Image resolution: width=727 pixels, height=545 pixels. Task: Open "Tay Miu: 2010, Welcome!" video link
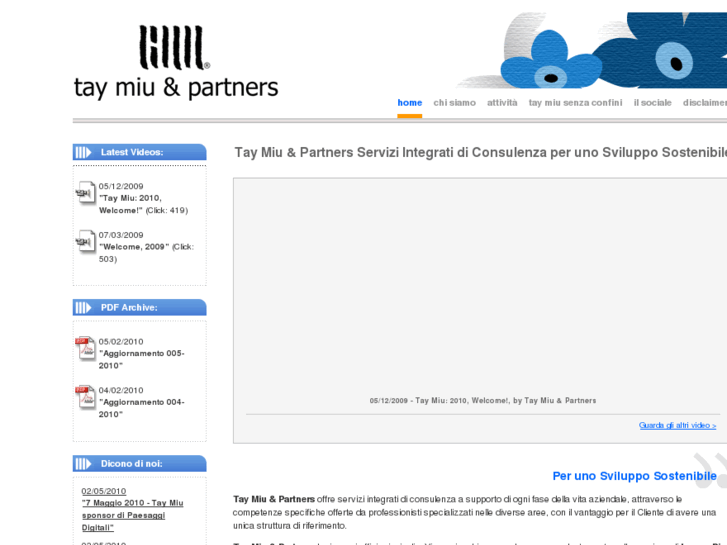[x=130, y=204]
